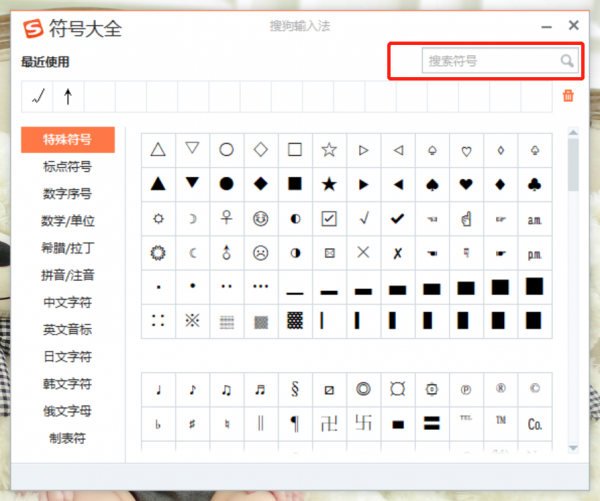600x501 pixels.
Task: Click the Sogou S logo icon
Action: 33,29
